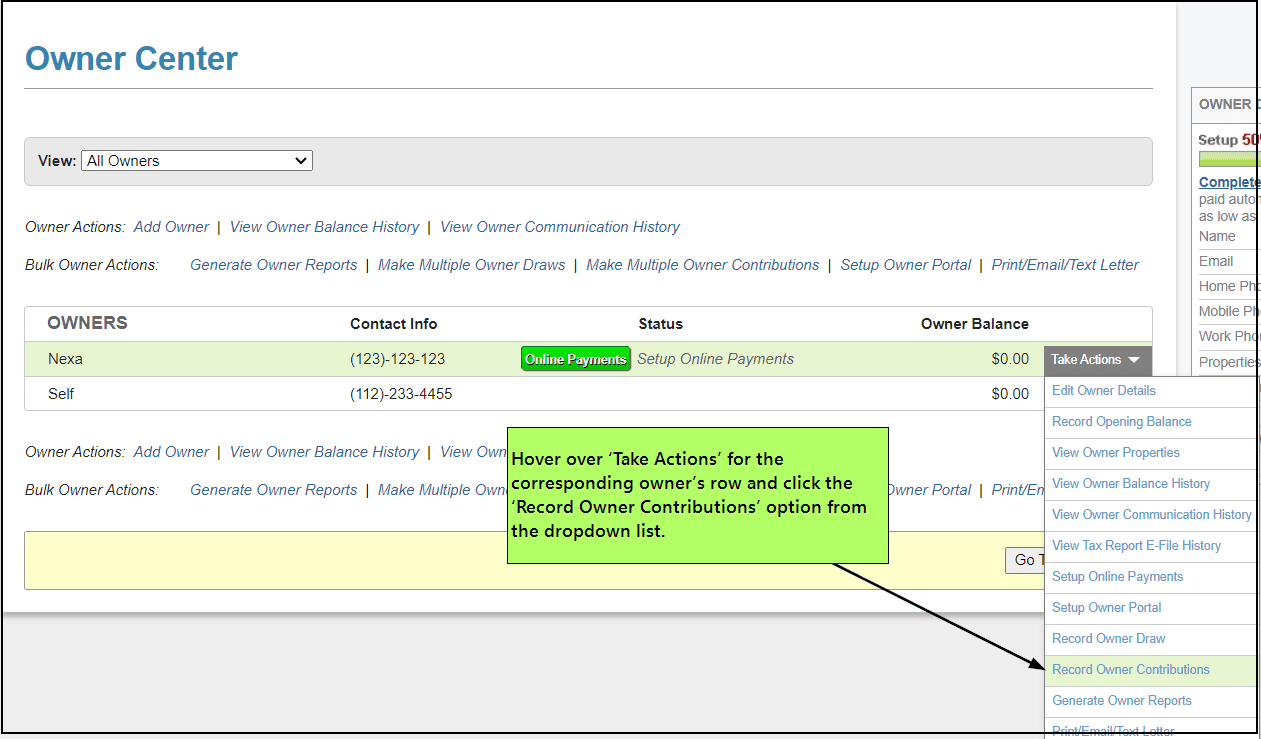This screenshot has width=1261, height=739.
Task: Open View Owner Communication History in dropdown menu
Action: 1151,515
